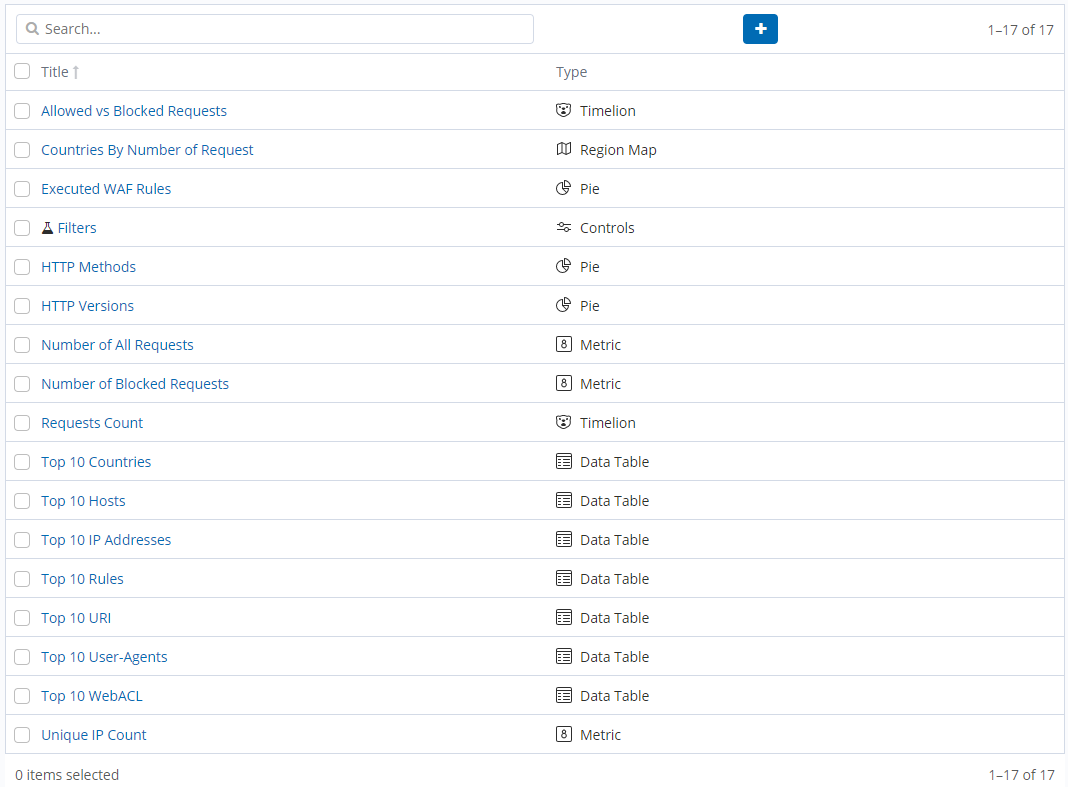The width and height of the screenshot is (1068, 787).
Task: Click Data Table icon in Top 10 URI row
Action: click(x=563, y=617)
